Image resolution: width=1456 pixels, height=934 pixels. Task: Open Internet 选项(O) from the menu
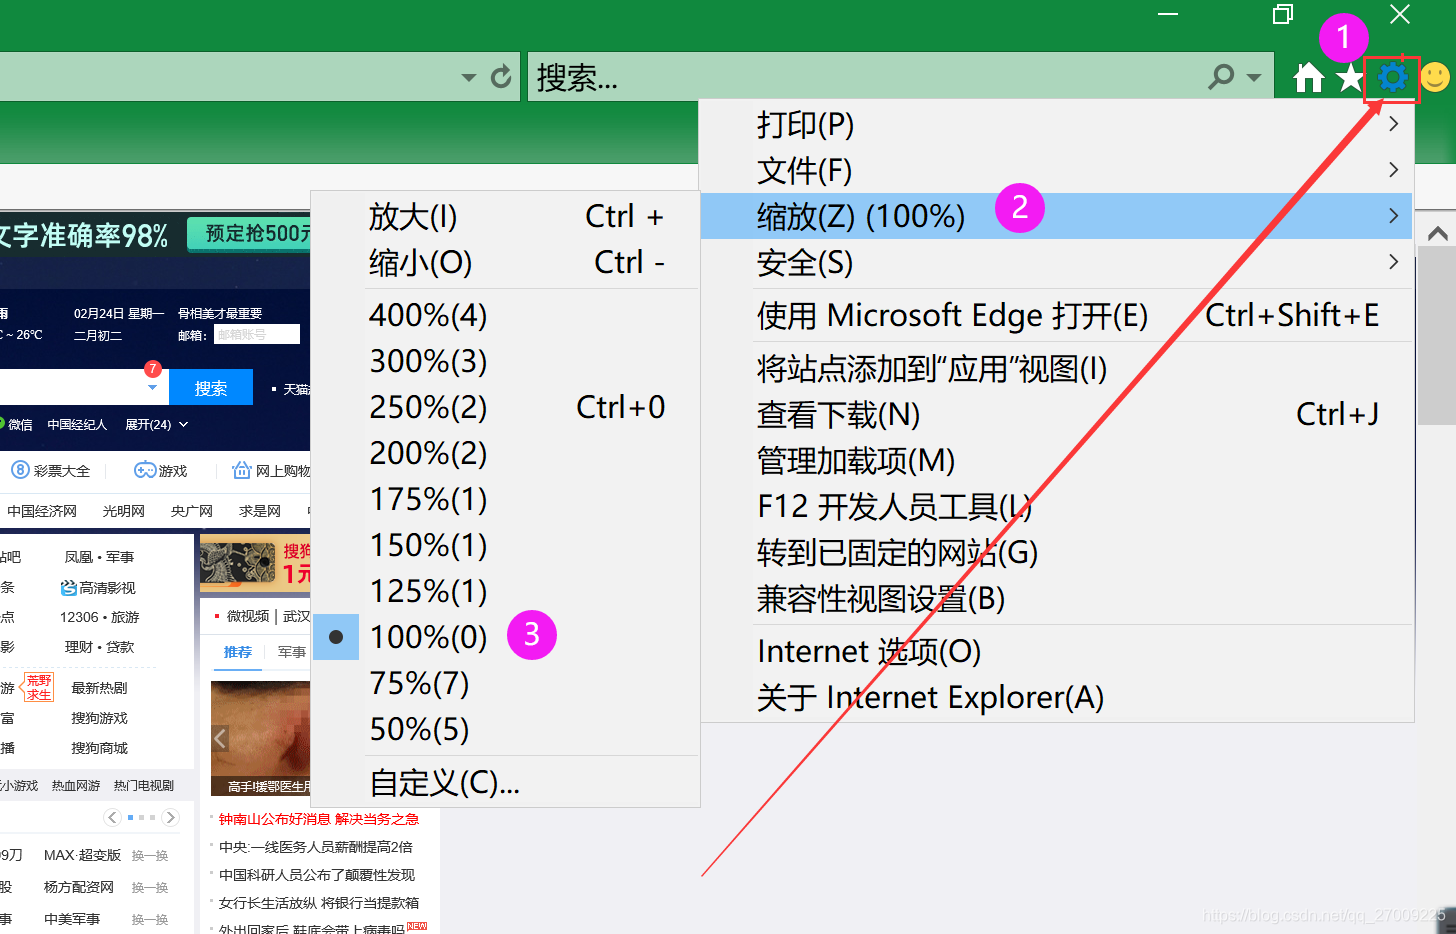click(x=868, y=651)
